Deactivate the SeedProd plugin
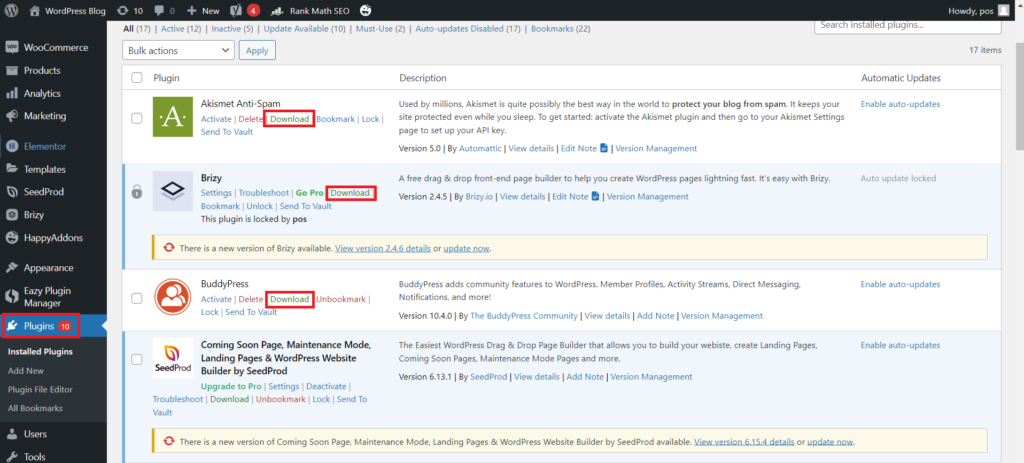The width and height of the screenshot is (1024, 463). 327,386
